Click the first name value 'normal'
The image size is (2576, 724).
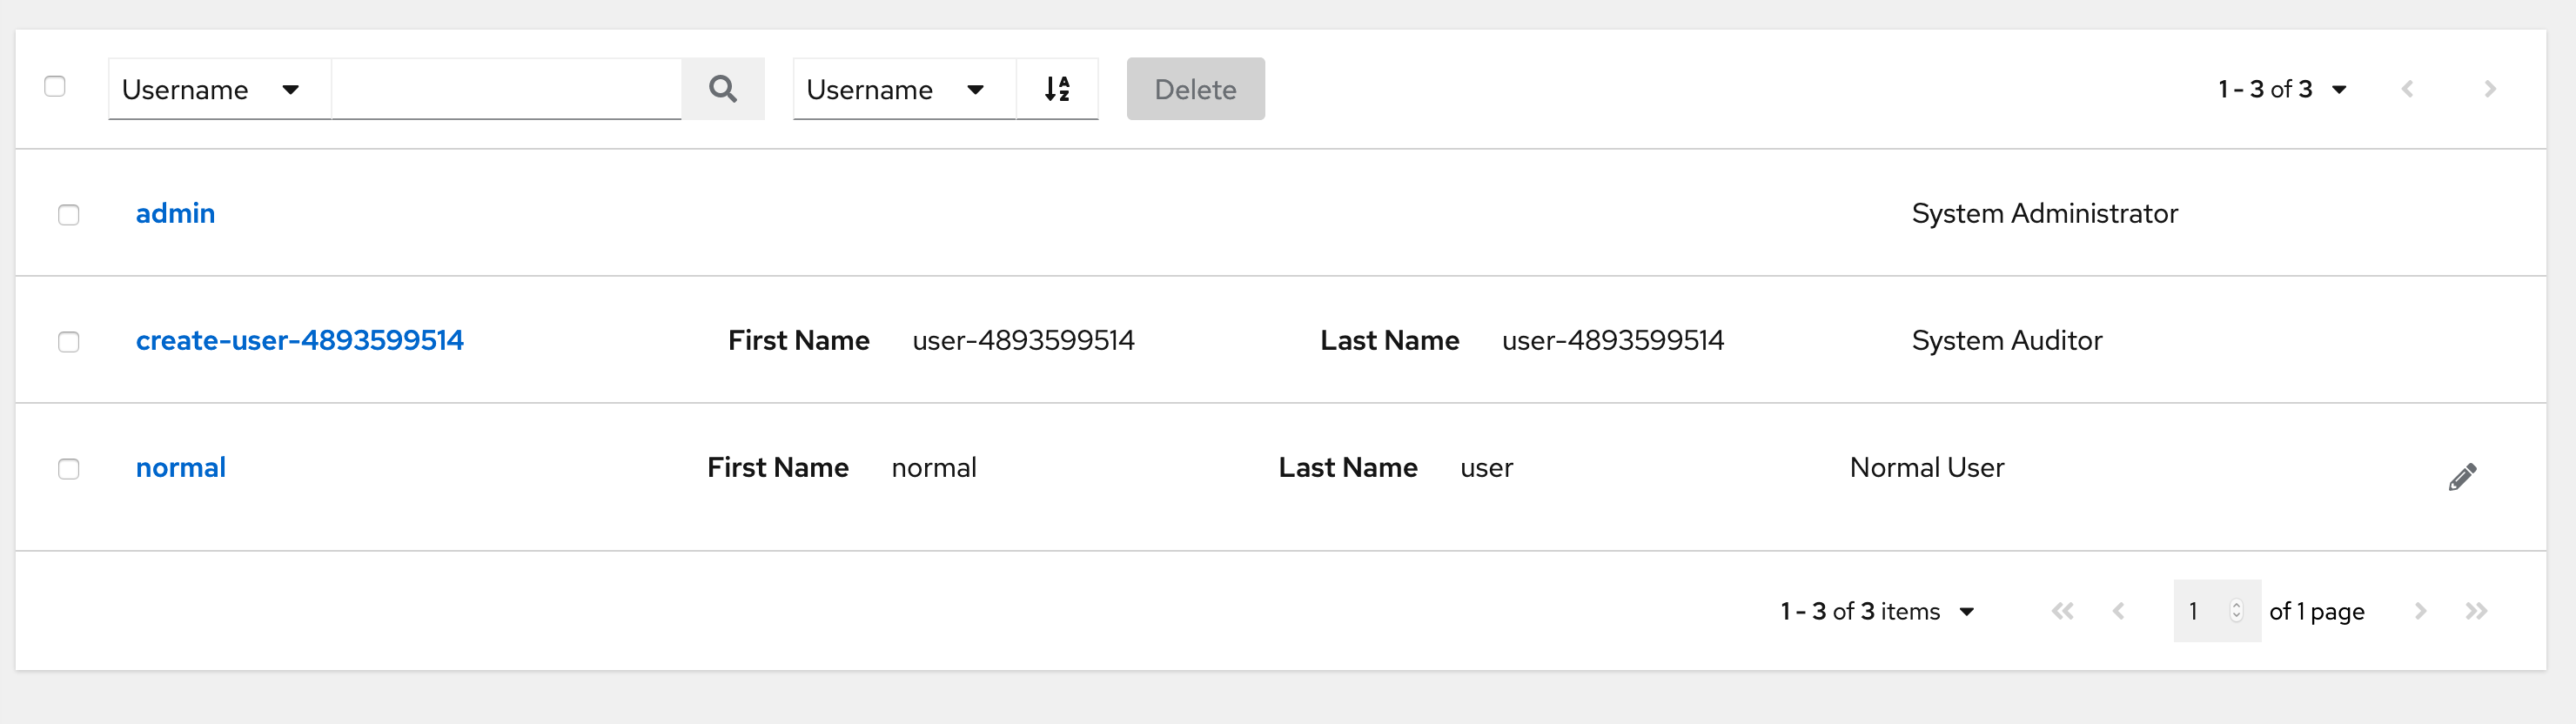(934, 467)
